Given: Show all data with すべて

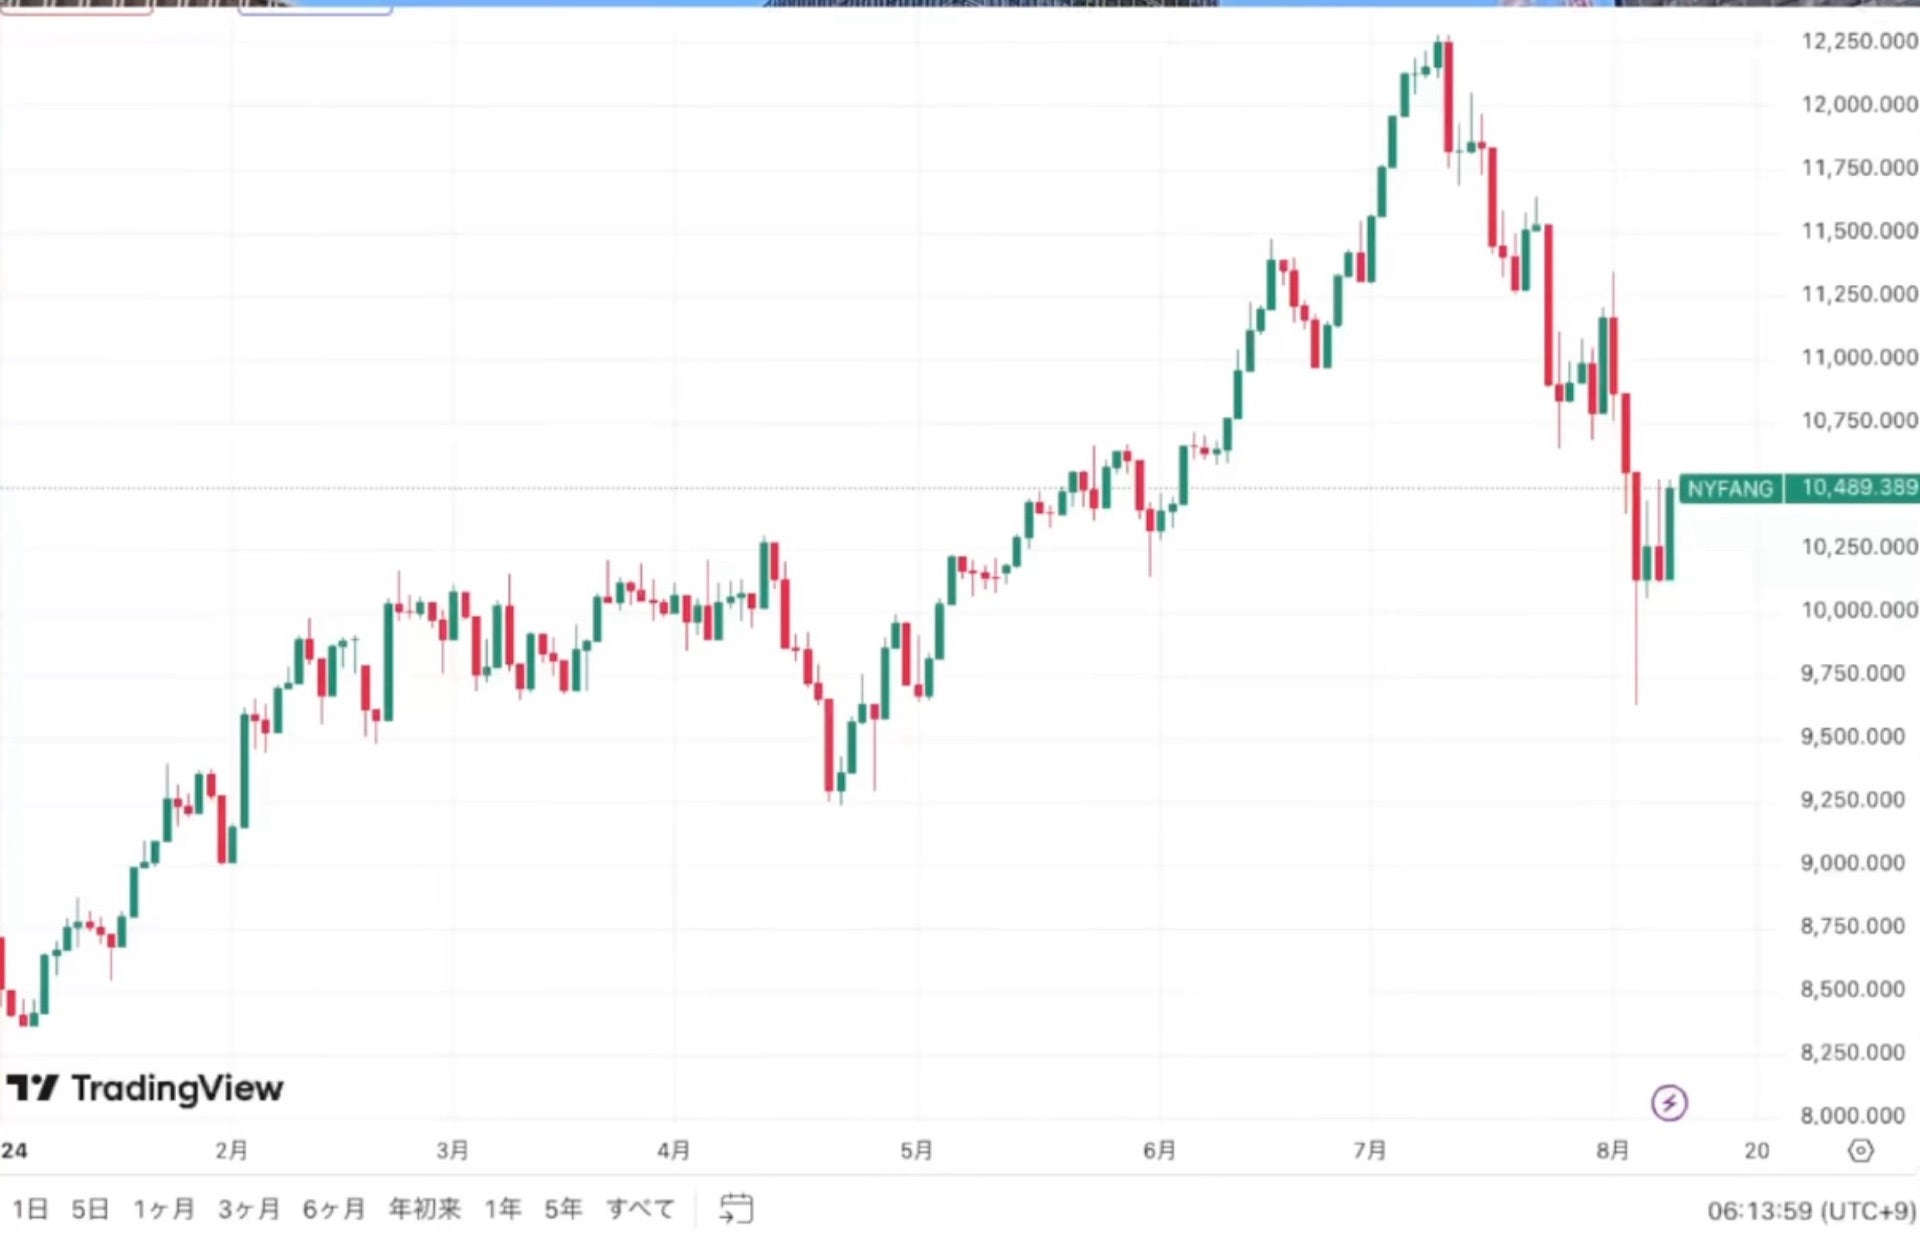Looking at the screenshot, I should click(x=640, y=1209).
